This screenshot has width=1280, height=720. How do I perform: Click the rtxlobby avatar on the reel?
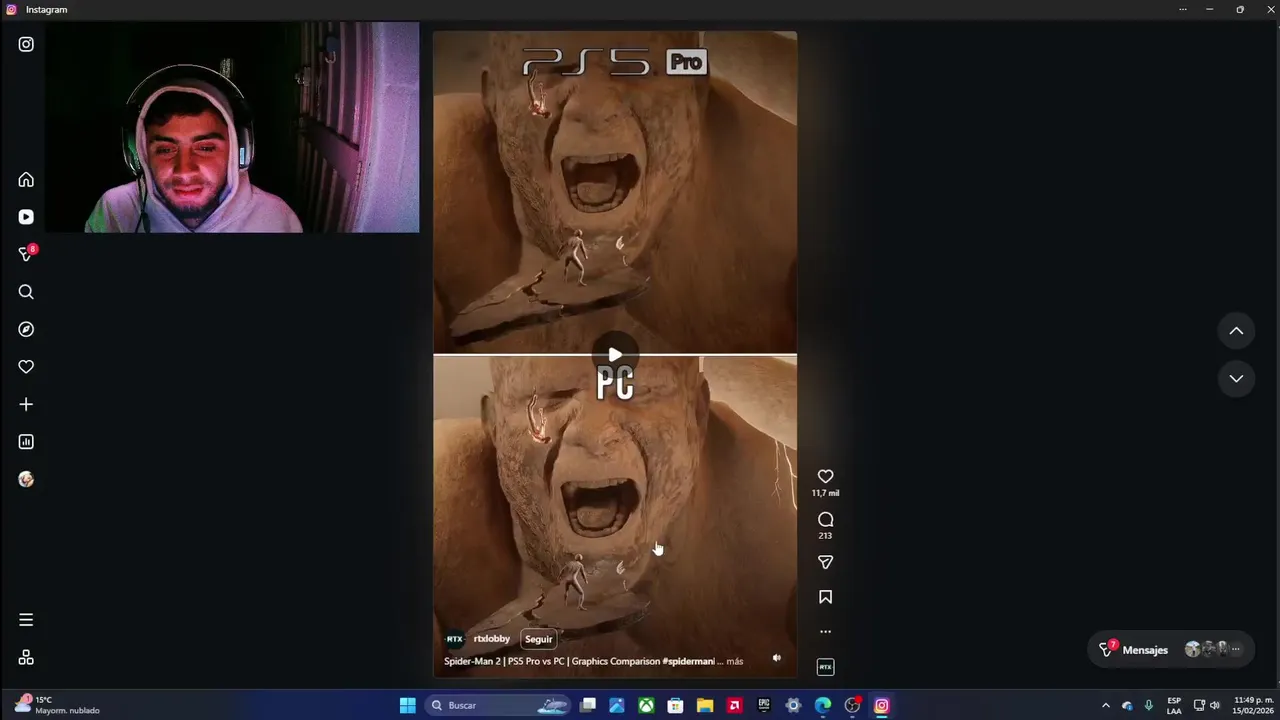point(454,639)
